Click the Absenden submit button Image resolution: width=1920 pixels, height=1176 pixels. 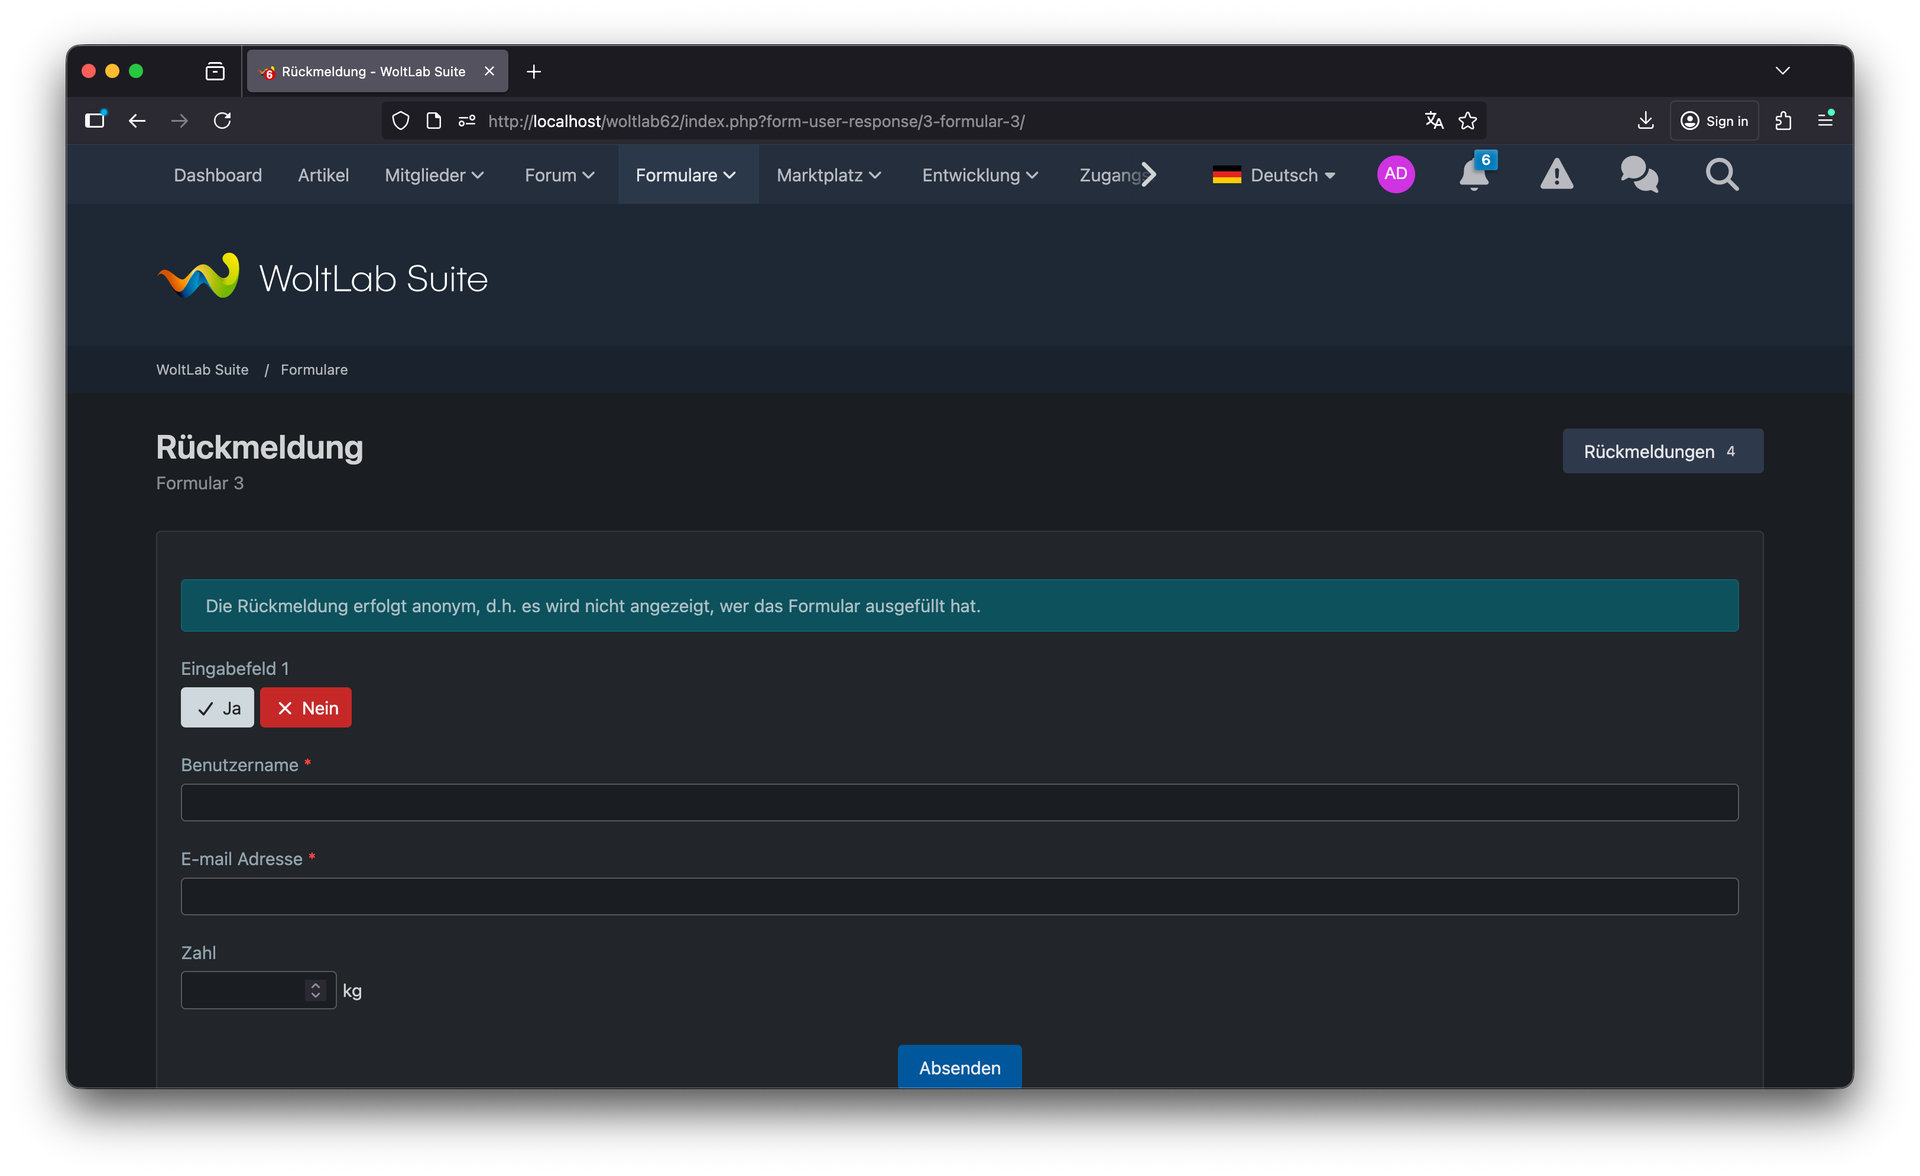pos(959,1067)
